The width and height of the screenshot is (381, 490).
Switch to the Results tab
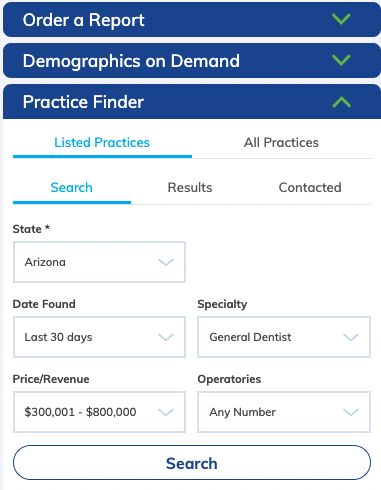coord(190,188)
